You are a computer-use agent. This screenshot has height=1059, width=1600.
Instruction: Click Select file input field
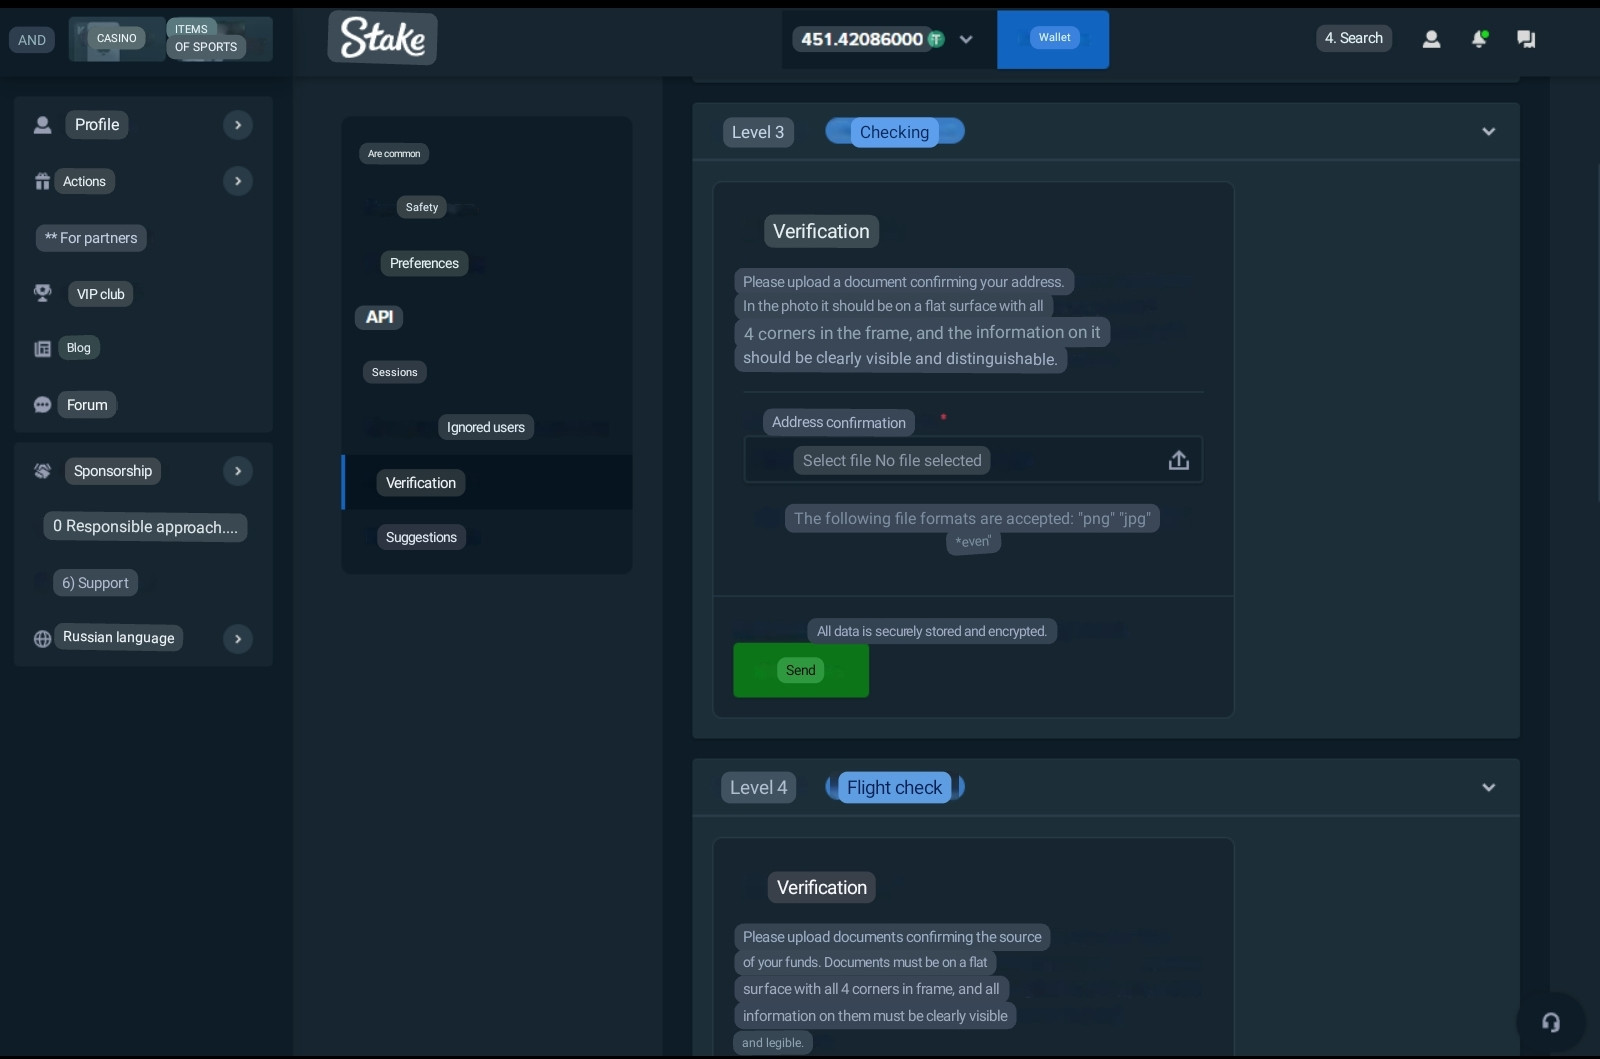pos(973,460)
